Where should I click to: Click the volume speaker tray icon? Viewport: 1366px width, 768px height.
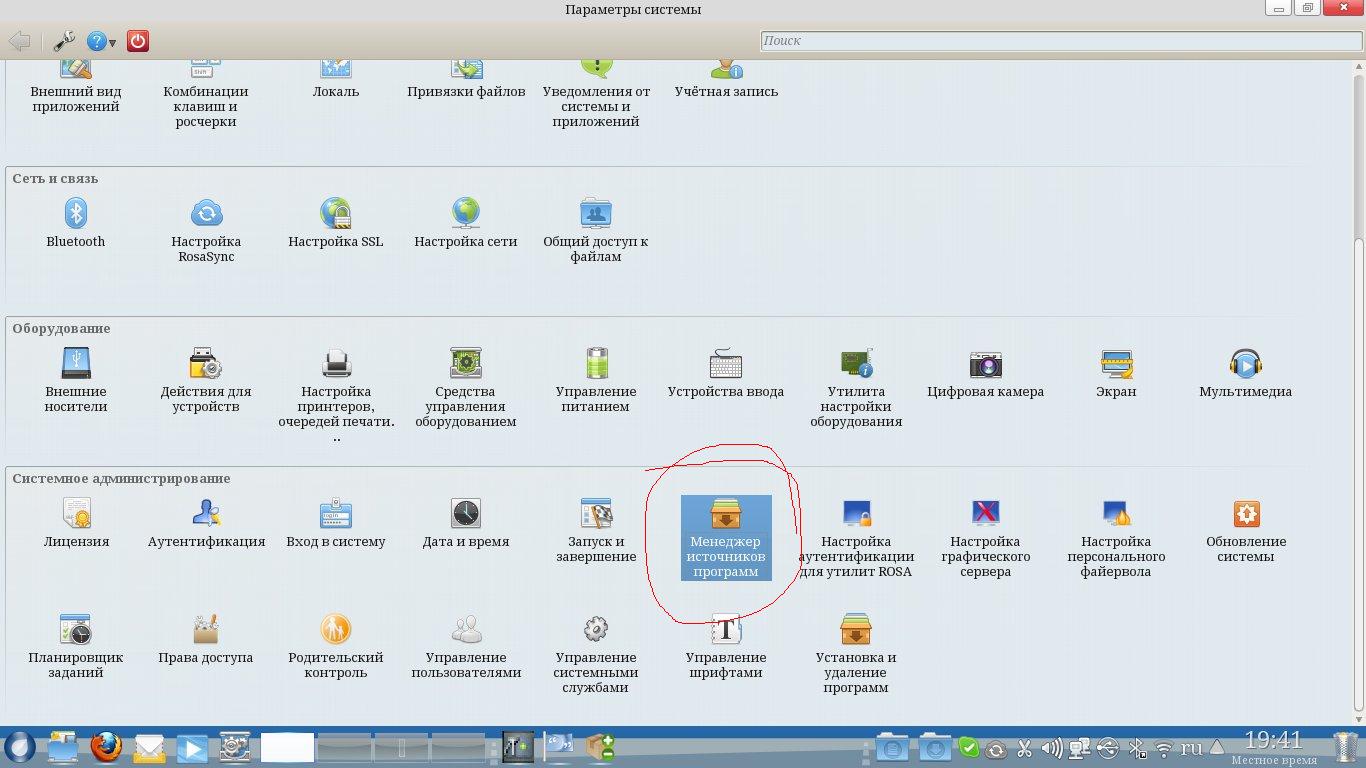click(1051, 748)
